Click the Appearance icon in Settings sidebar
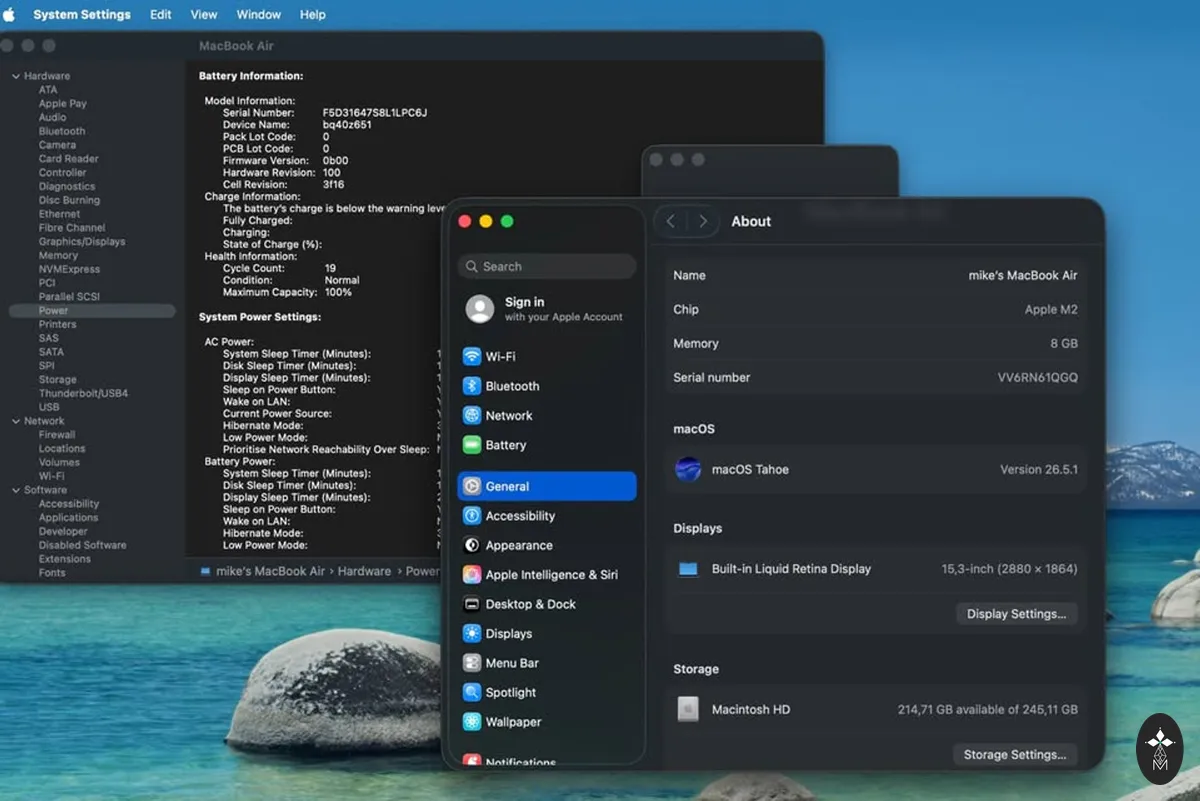Image resolution: width=1200 pixels, height=801 pixels. pyautogui.click(x=472, y=545)
